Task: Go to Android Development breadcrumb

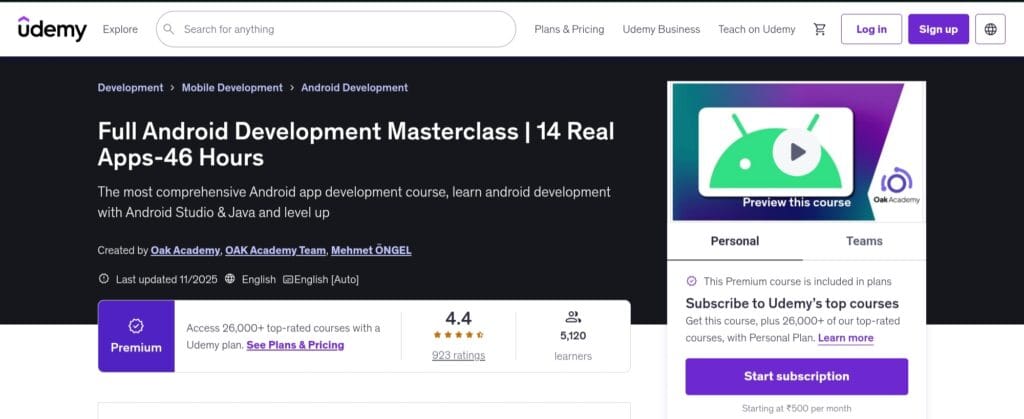Action: tap(355, 87)
